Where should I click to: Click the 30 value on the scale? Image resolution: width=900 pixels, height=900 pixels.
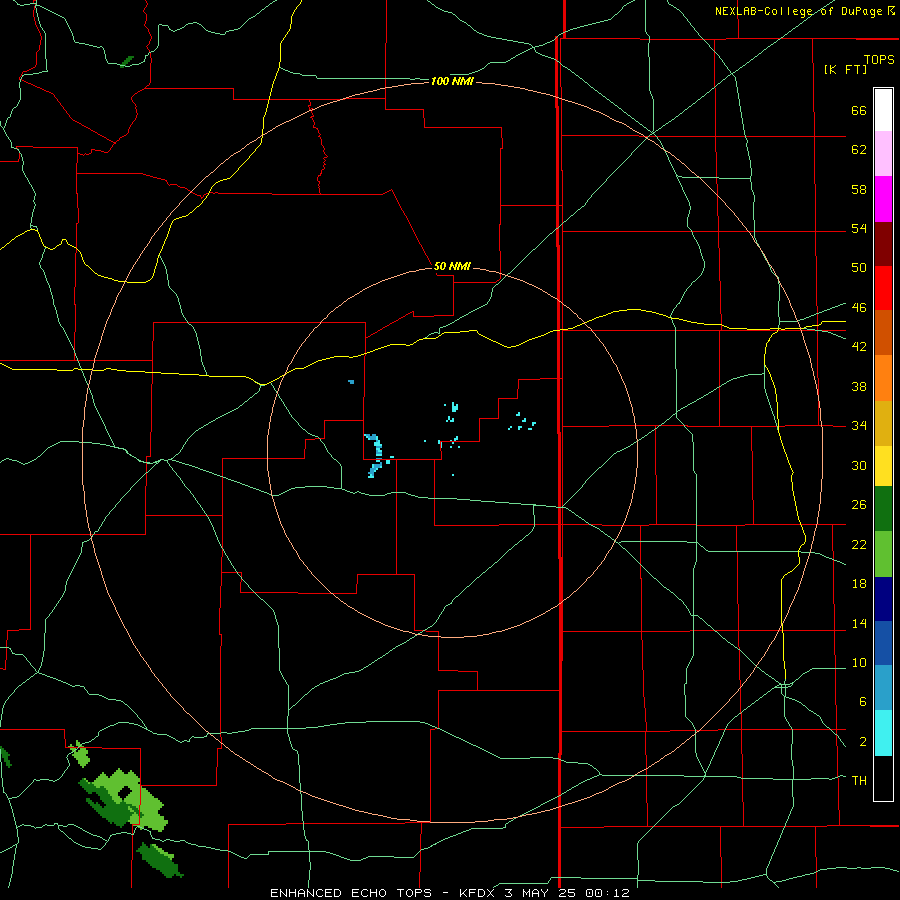click(859, 465)
